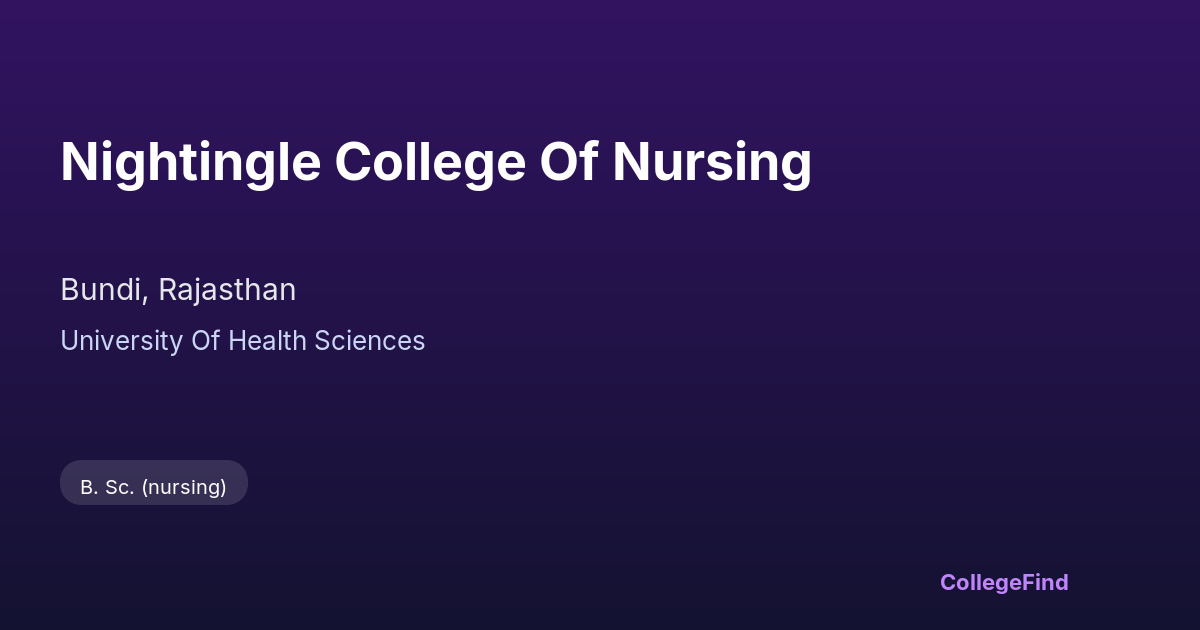Open the CollegeFind brand link

pyautogui.click(x=1003, y=582)
